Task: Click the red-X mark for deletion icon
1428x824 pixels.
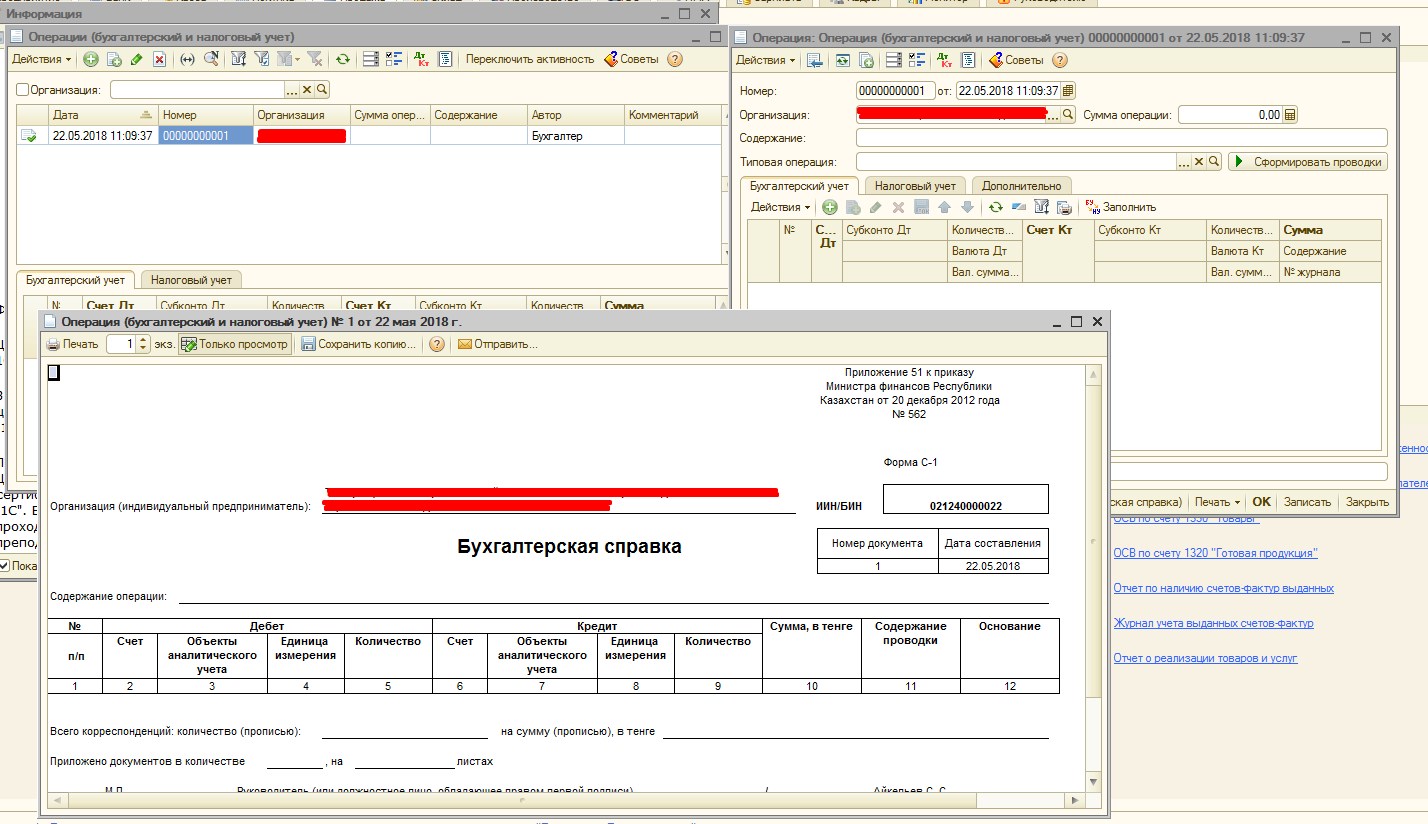Action: coord(159,59)
